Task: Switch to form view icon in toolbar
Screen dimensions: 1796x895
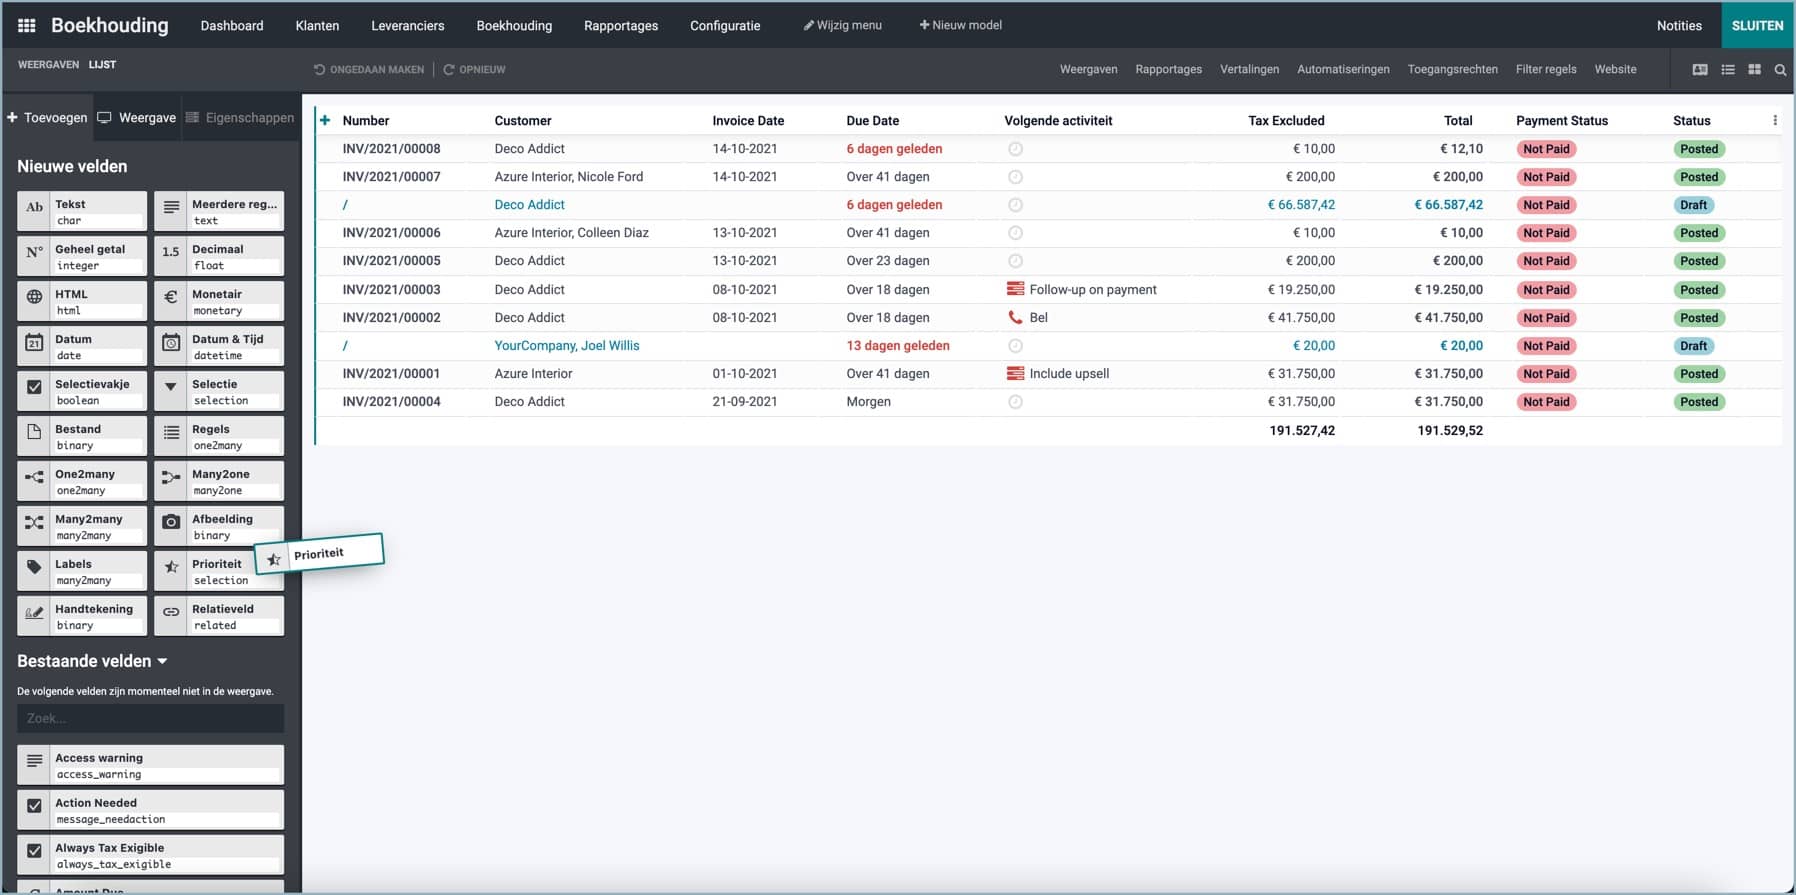Action: point(1699,69)
